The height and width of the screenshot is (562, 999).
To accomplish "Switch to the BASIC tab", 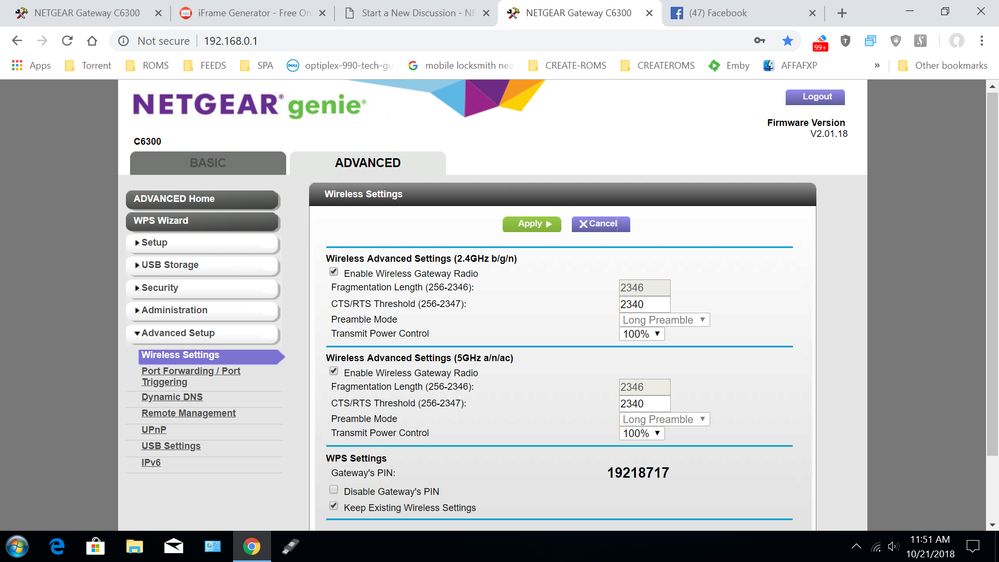I will [208, 163].
